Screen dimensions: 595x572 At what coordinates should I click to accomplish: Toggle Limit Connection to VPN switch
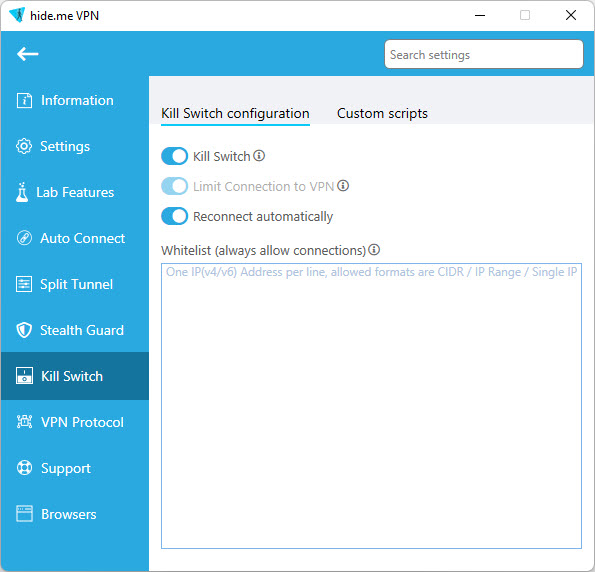point(175,186)
